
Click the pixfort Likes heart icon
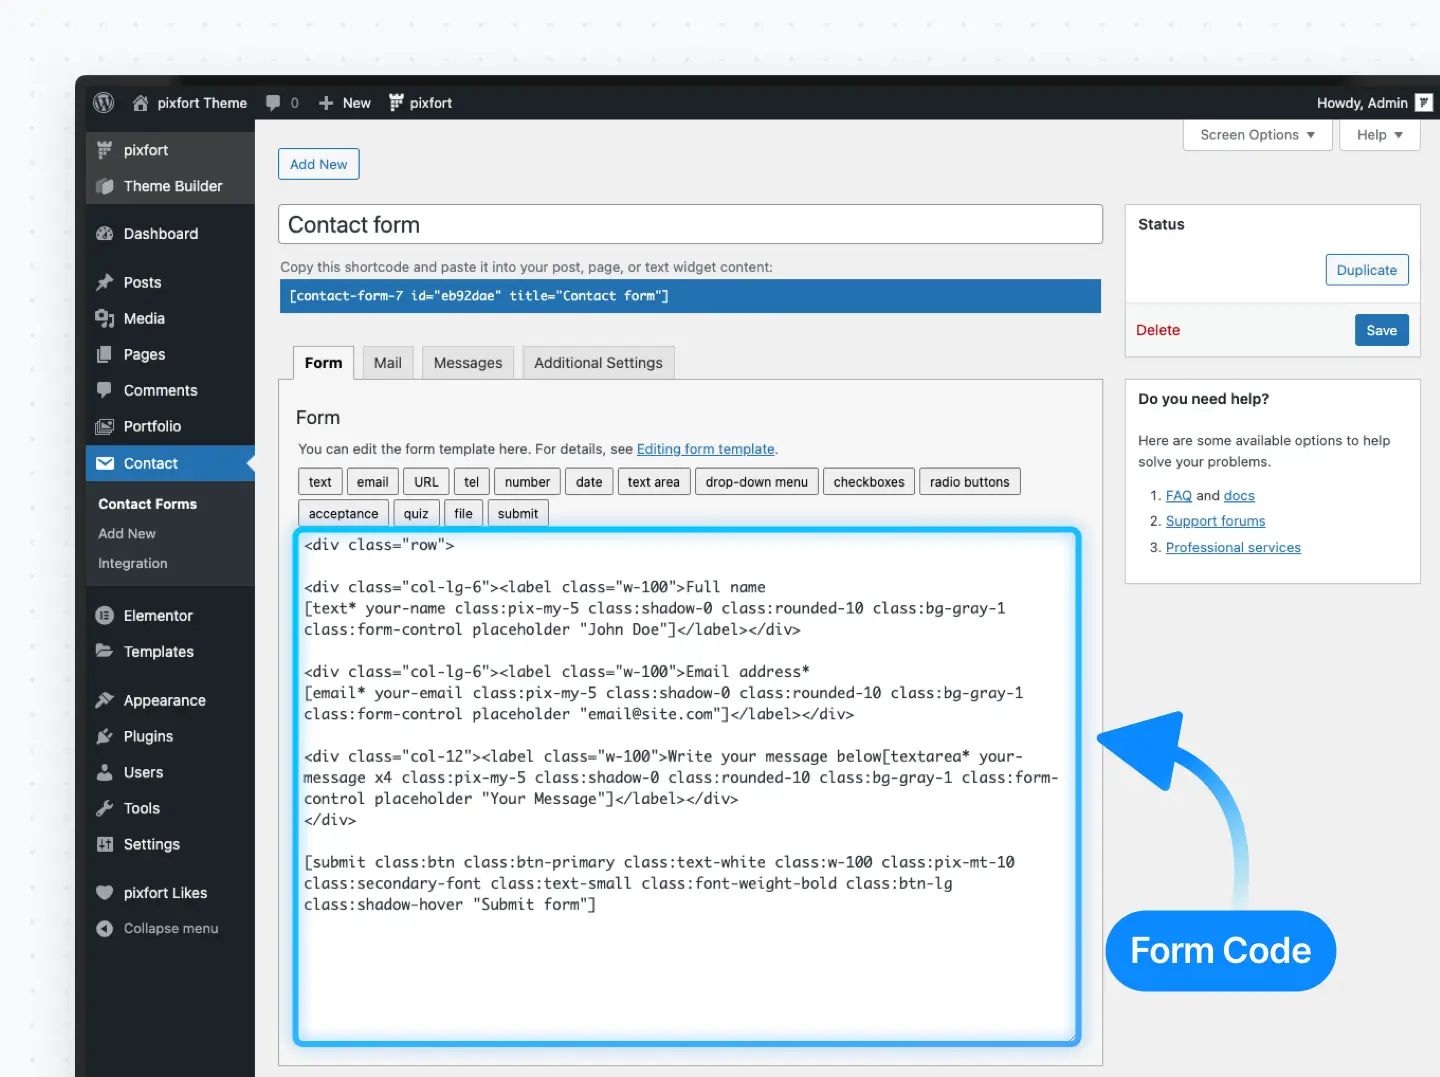pyautogui.click(x=104, y=893)
